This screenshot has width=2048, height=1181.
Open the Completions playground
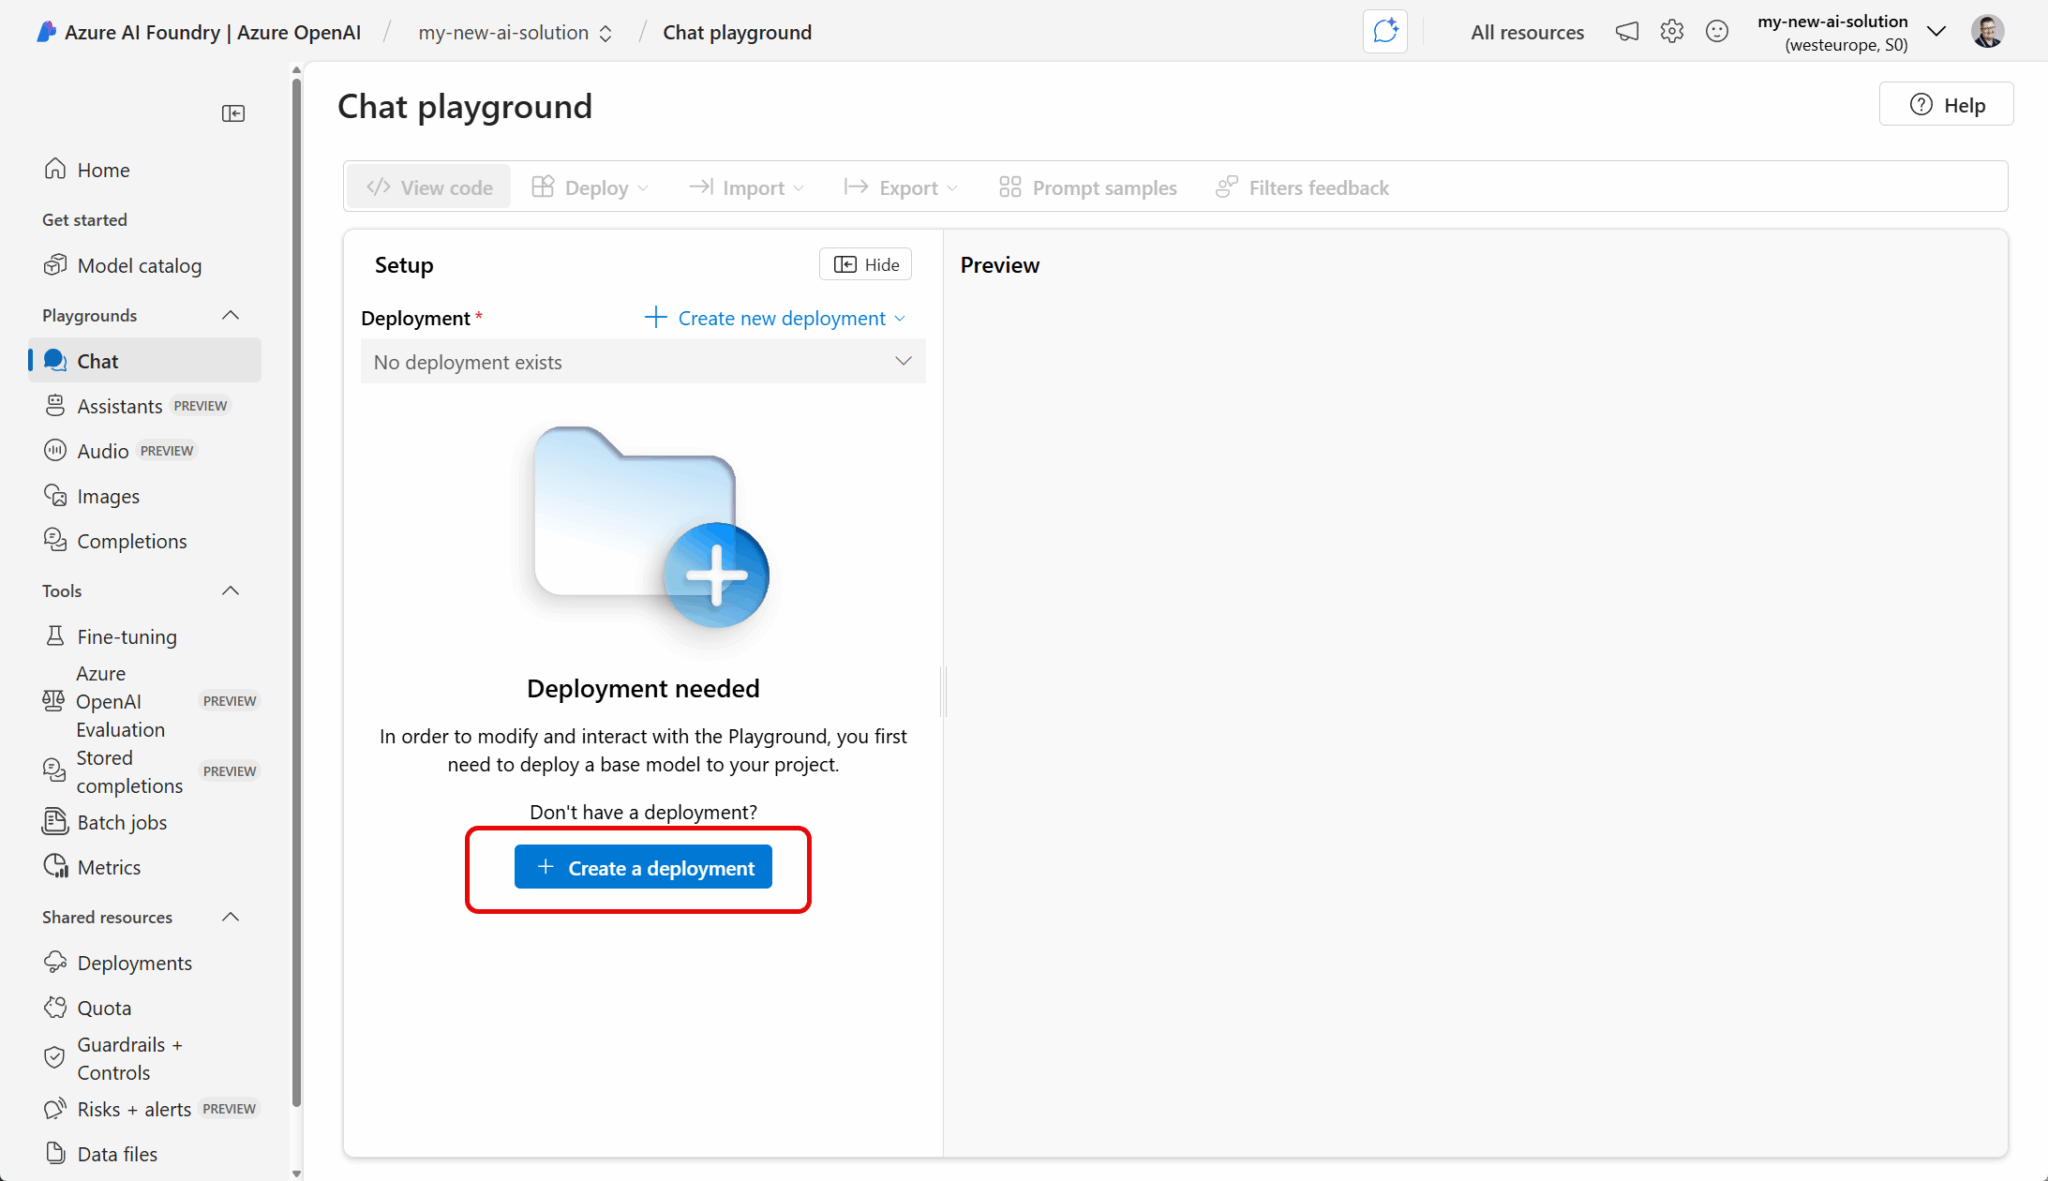(131, 540)
